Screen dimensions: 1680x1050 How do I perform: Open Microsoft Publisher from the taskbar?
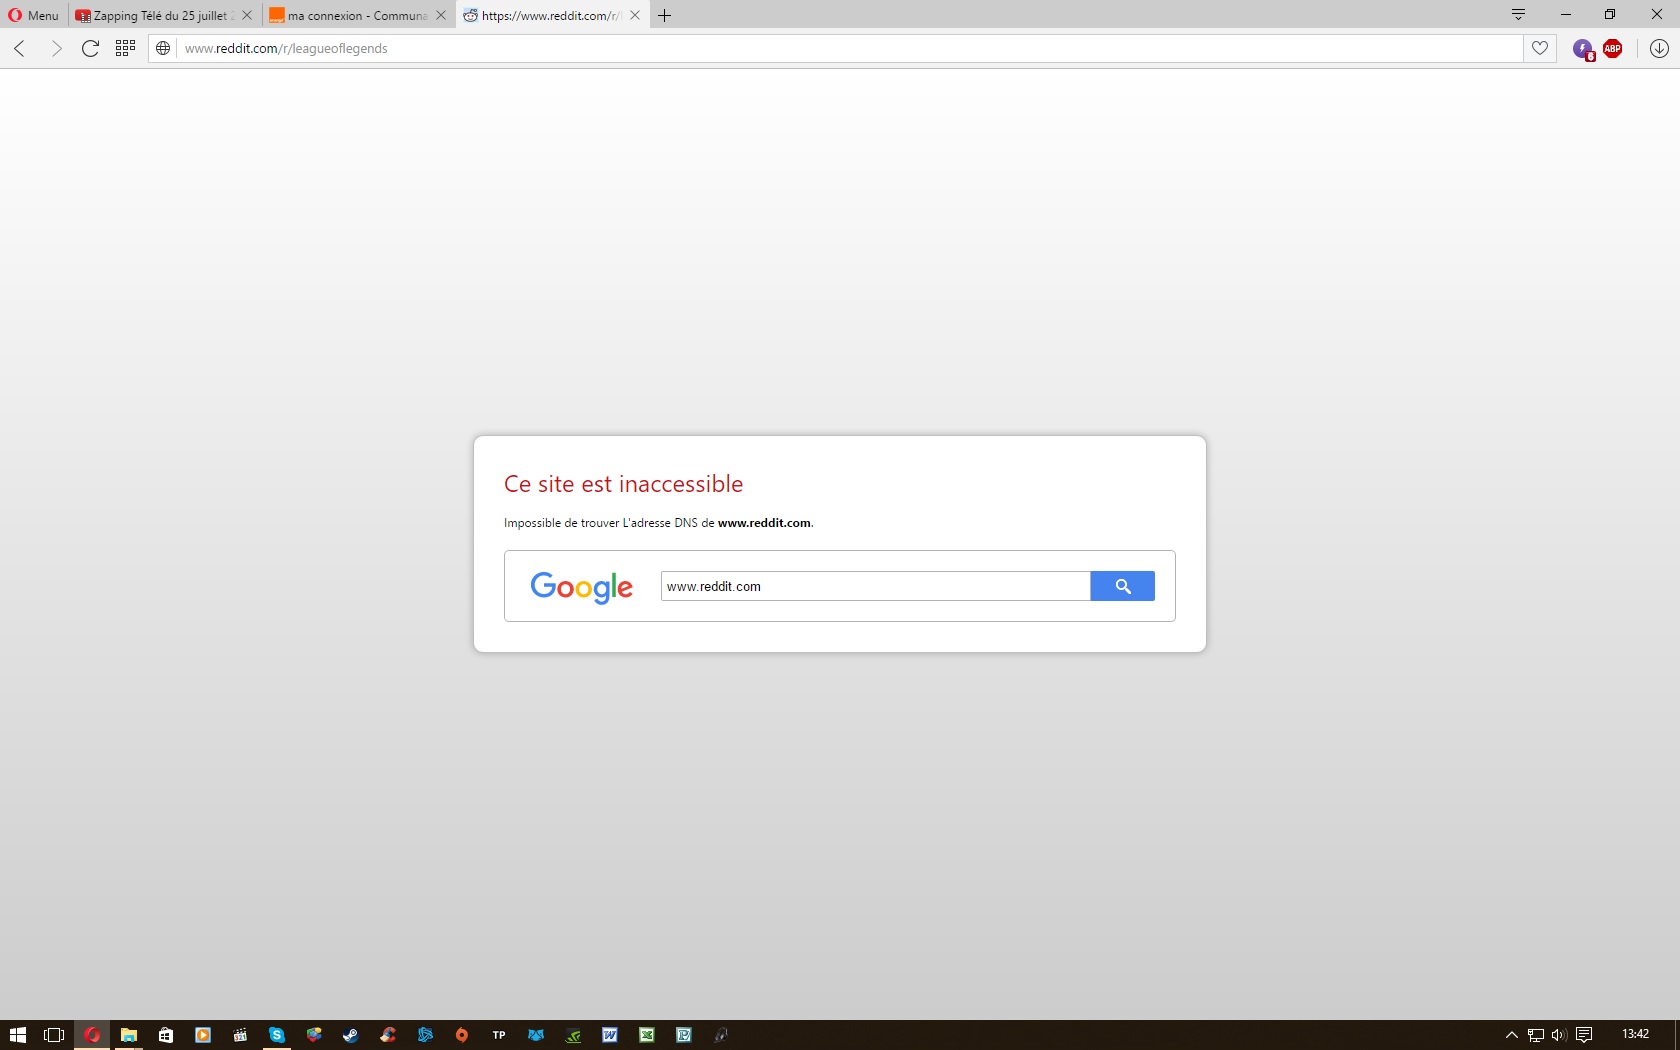[x=684, y=1035]
